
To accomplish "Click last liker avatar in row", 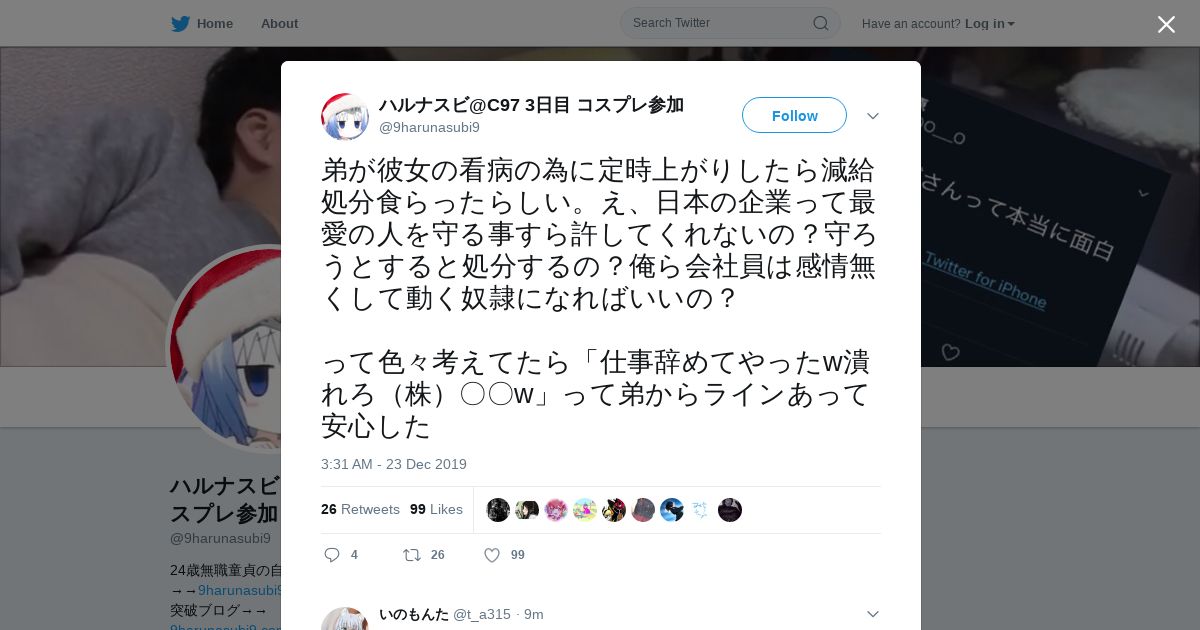I will [730, 510].
